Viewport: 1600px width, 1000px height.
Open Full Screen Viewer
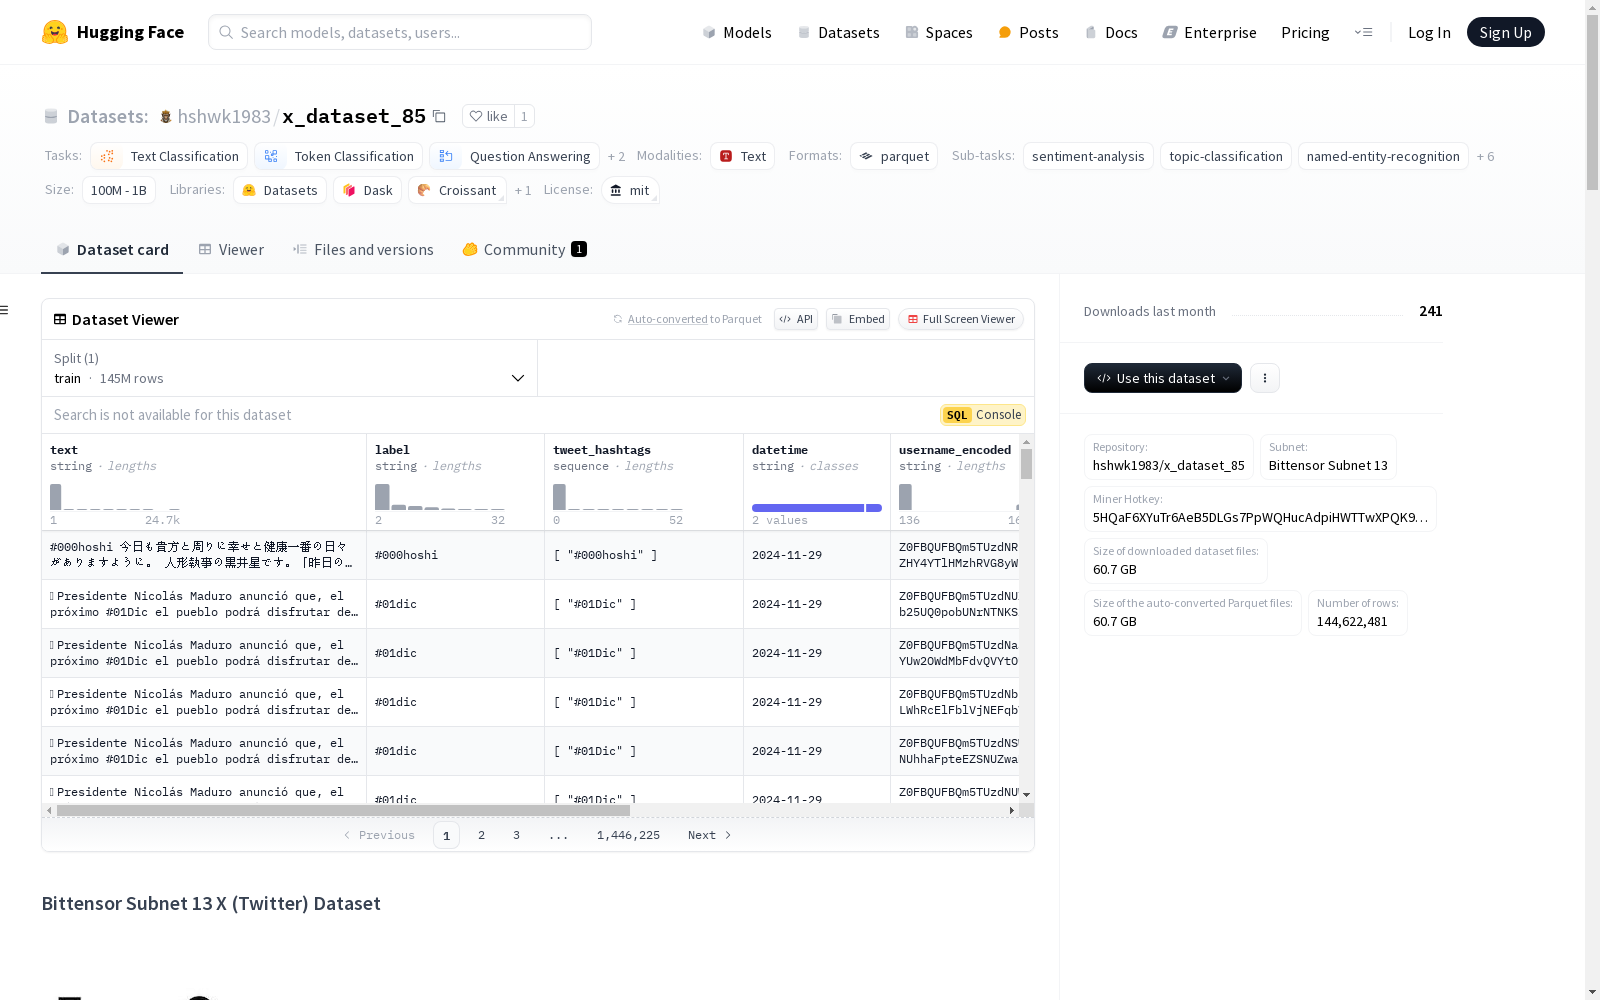coord(961,319)
